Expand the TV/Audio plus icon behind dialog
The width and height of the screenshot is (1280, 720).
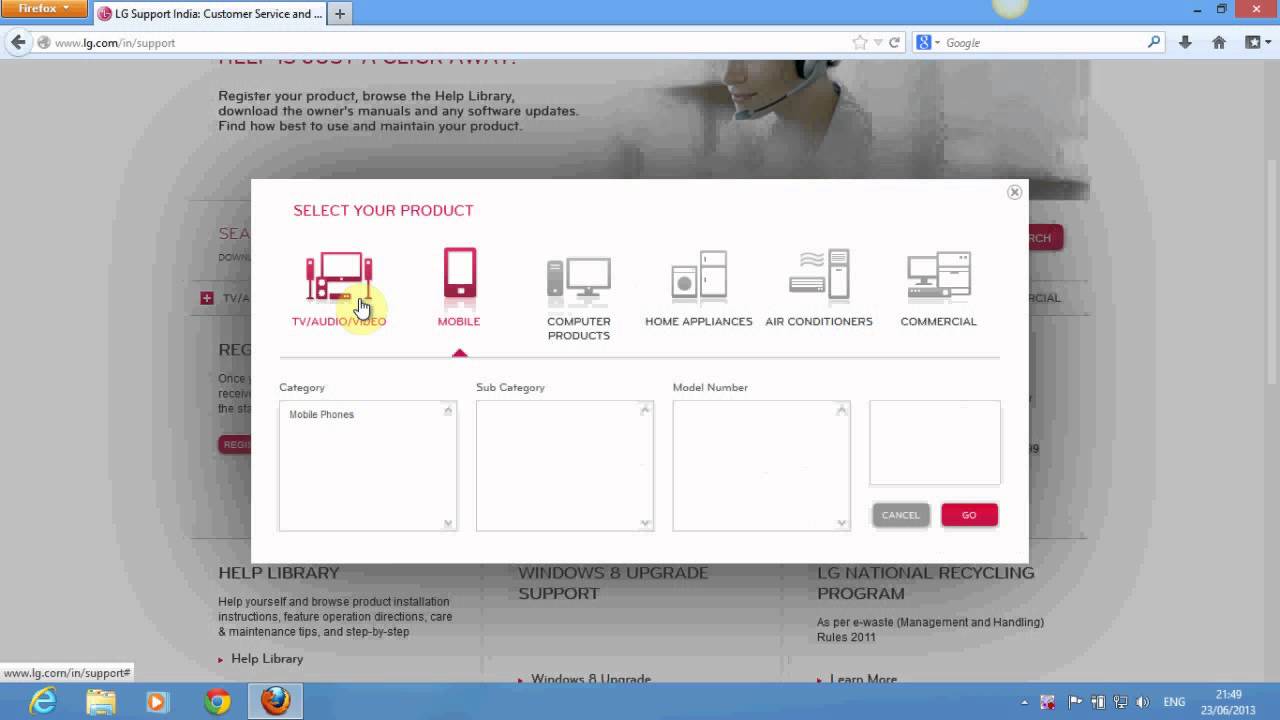tap(207, 298)
